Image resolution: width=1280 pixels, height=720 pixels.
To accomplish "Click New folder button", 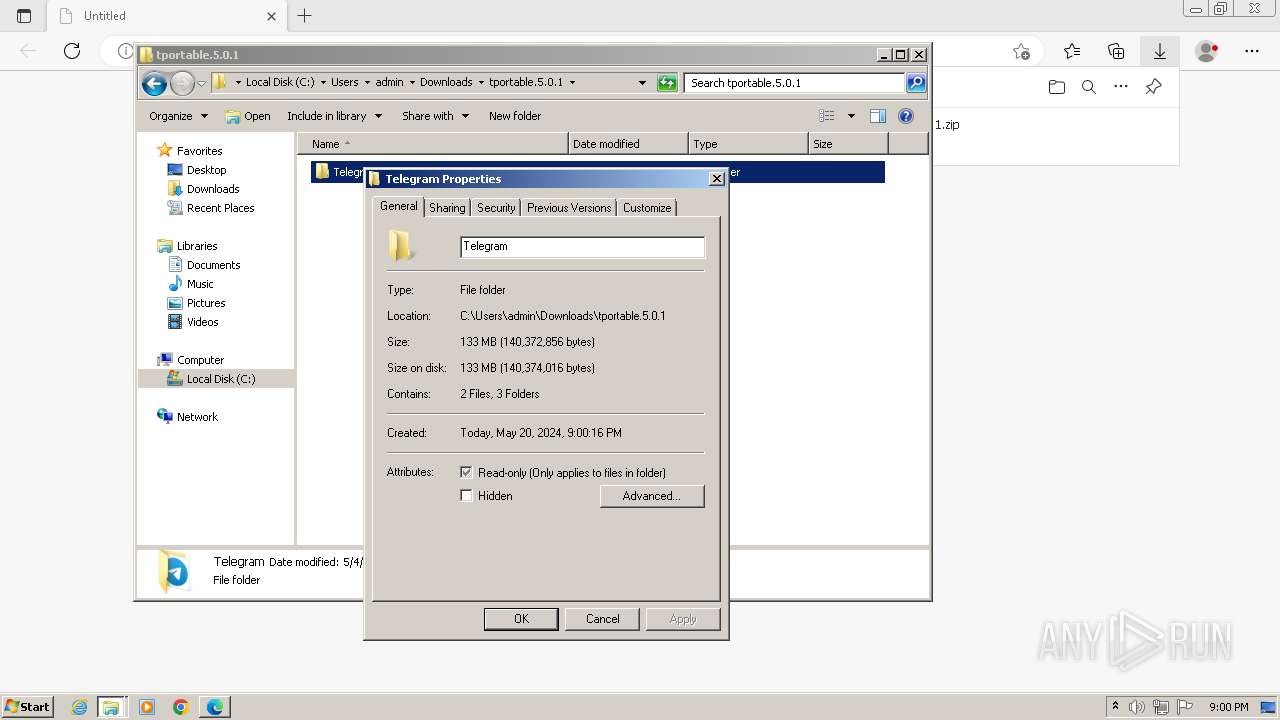I will pos(515,116).
